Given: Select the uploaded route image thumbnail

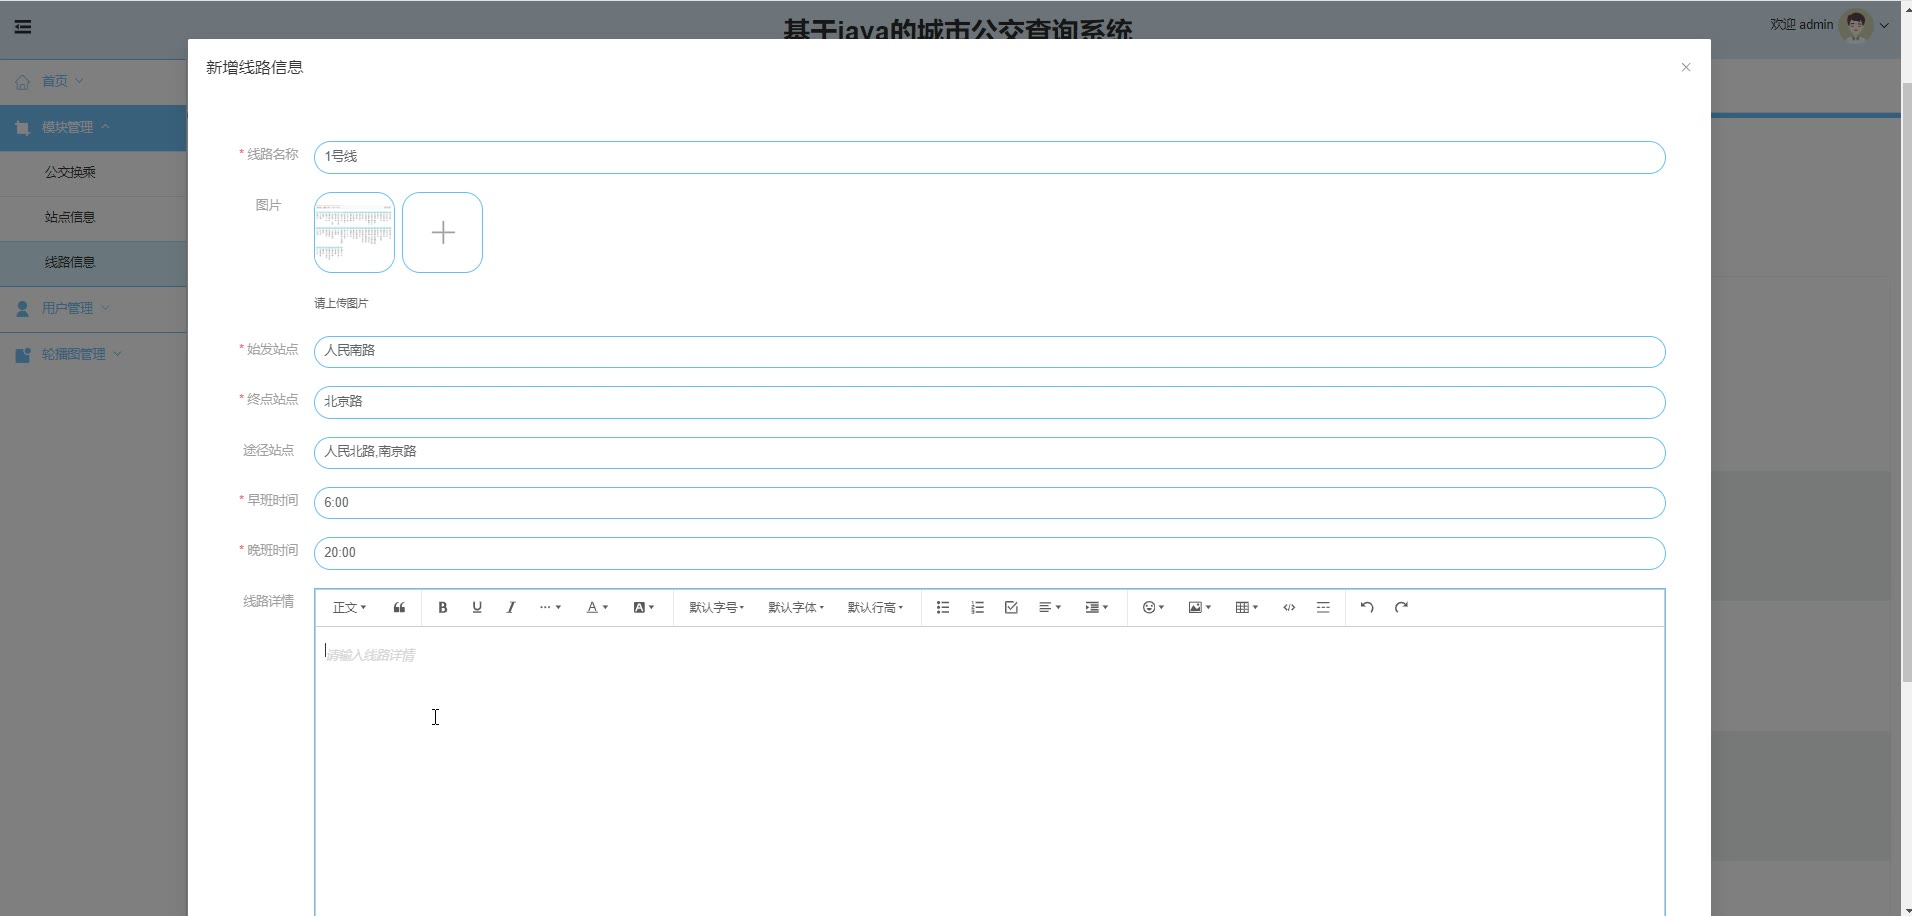Looking at the screenshot, I should point(354,232).
